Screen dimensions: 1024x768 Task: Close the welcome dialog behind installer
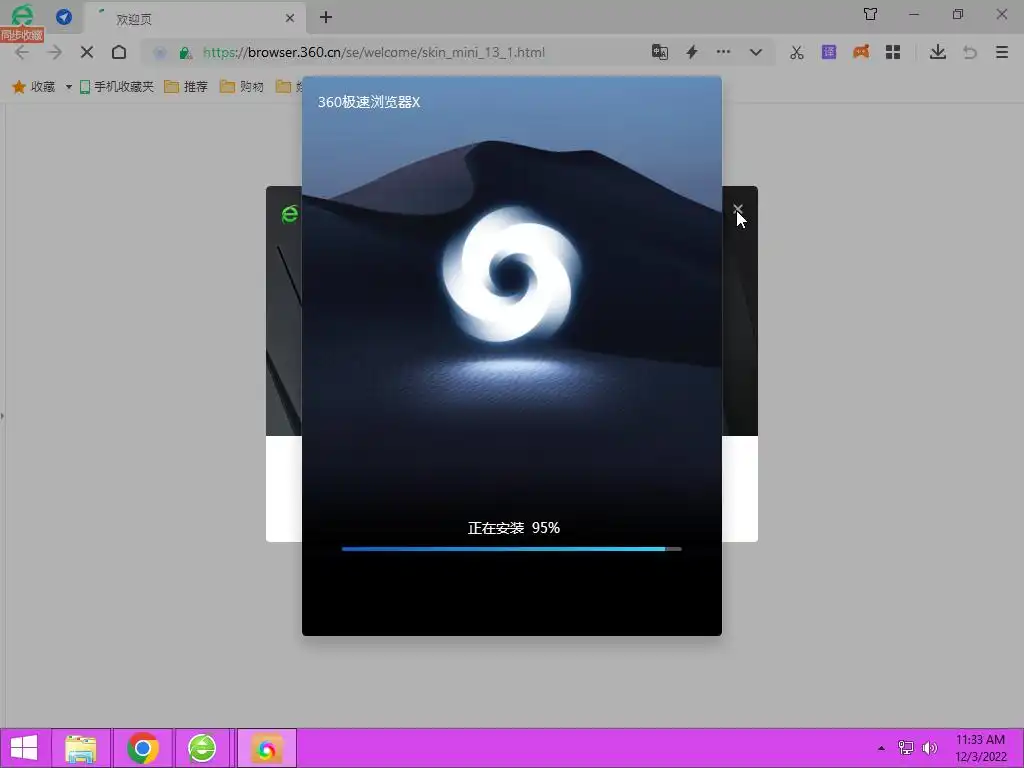[x=737, y=208]
